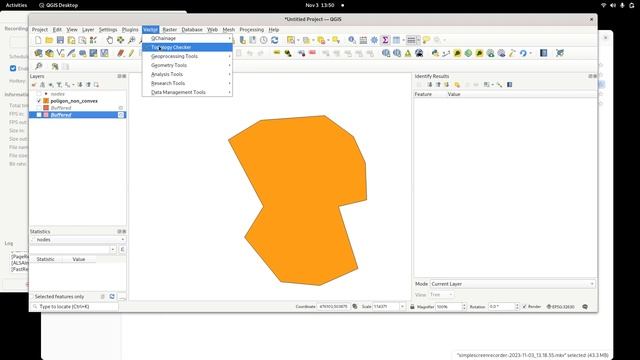The image size is (640, 360).
Task: Open the Attribute Table icon
Action: tap(396, 40)
